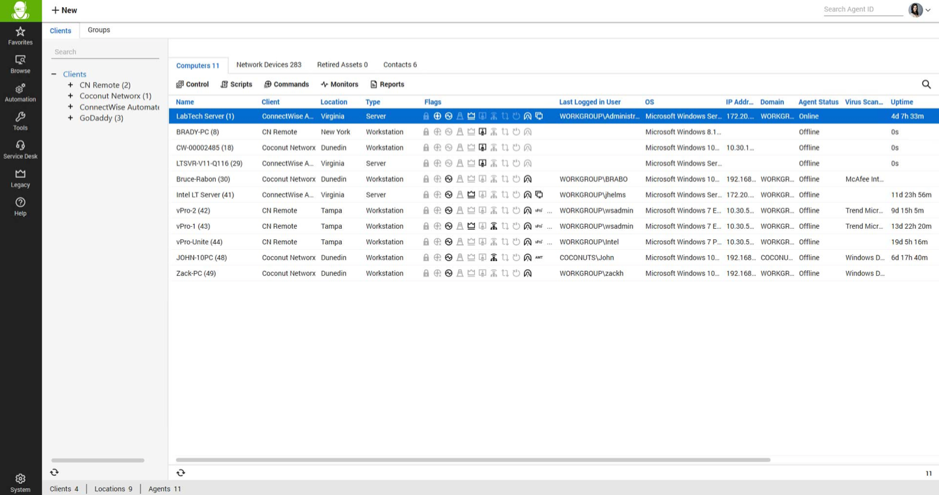Sort by the OS column header
The width and height of the screenshot is (939, 495).
coord(649,102)
